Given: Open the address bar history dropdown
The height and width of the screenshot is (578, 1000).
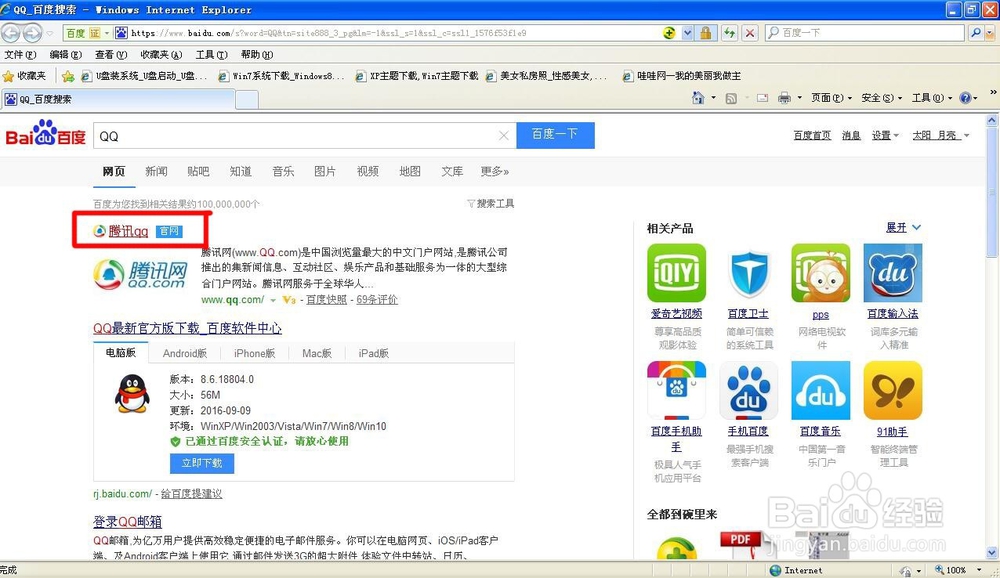Looking at the screenshot, I should coord(687,33).
